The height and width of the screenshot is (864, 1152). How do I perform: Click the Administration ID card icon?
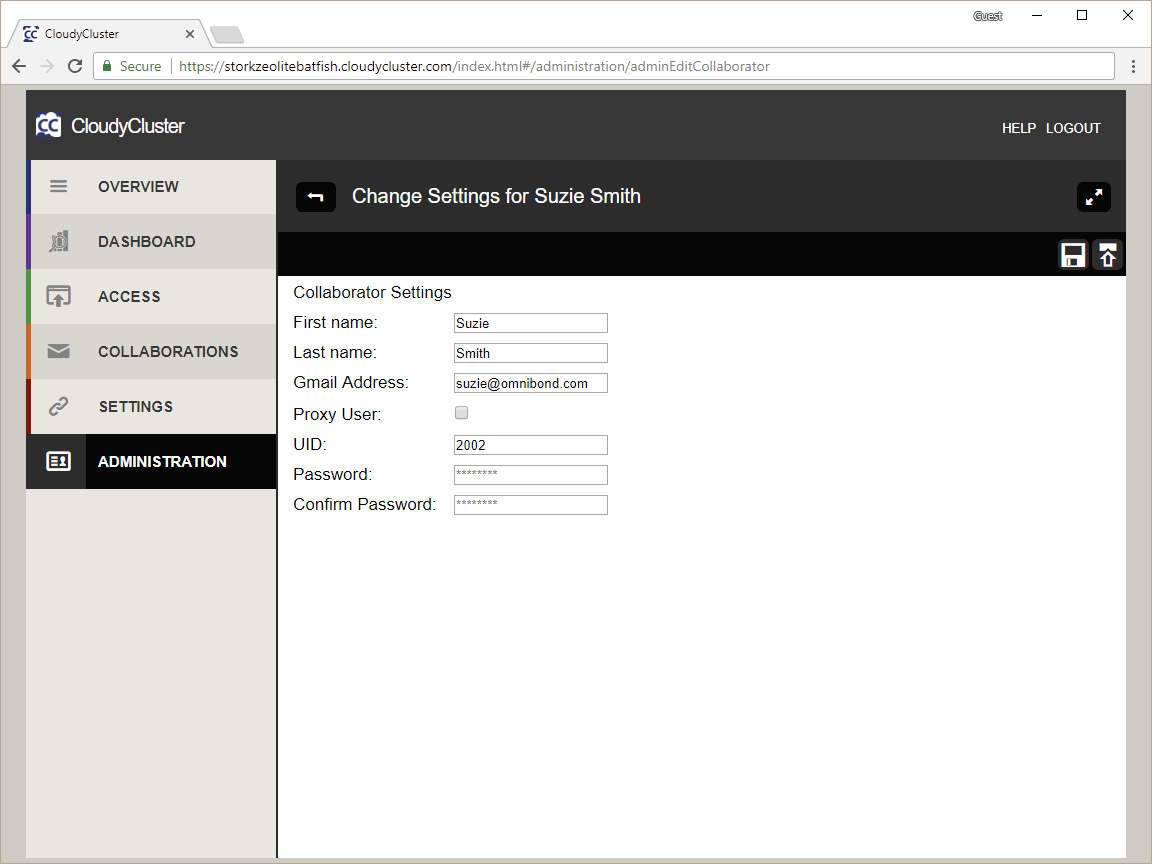tap(59, 461)
